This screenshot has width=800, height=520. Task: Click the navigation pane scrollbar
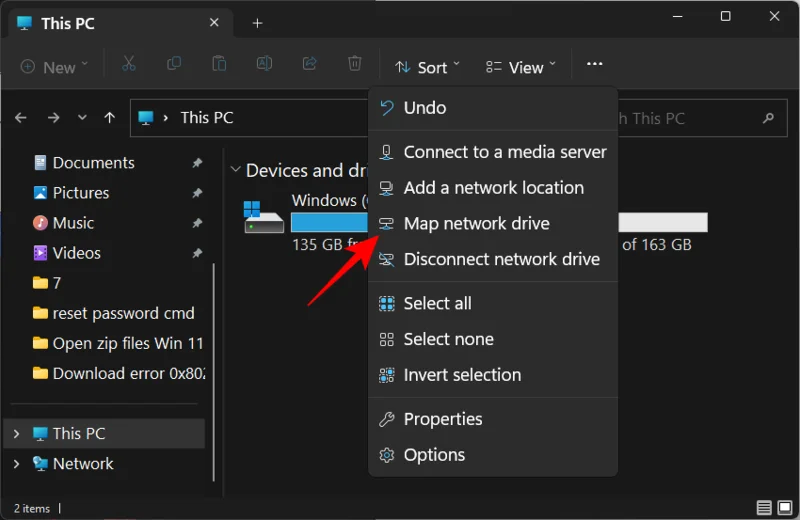[213, 372]
